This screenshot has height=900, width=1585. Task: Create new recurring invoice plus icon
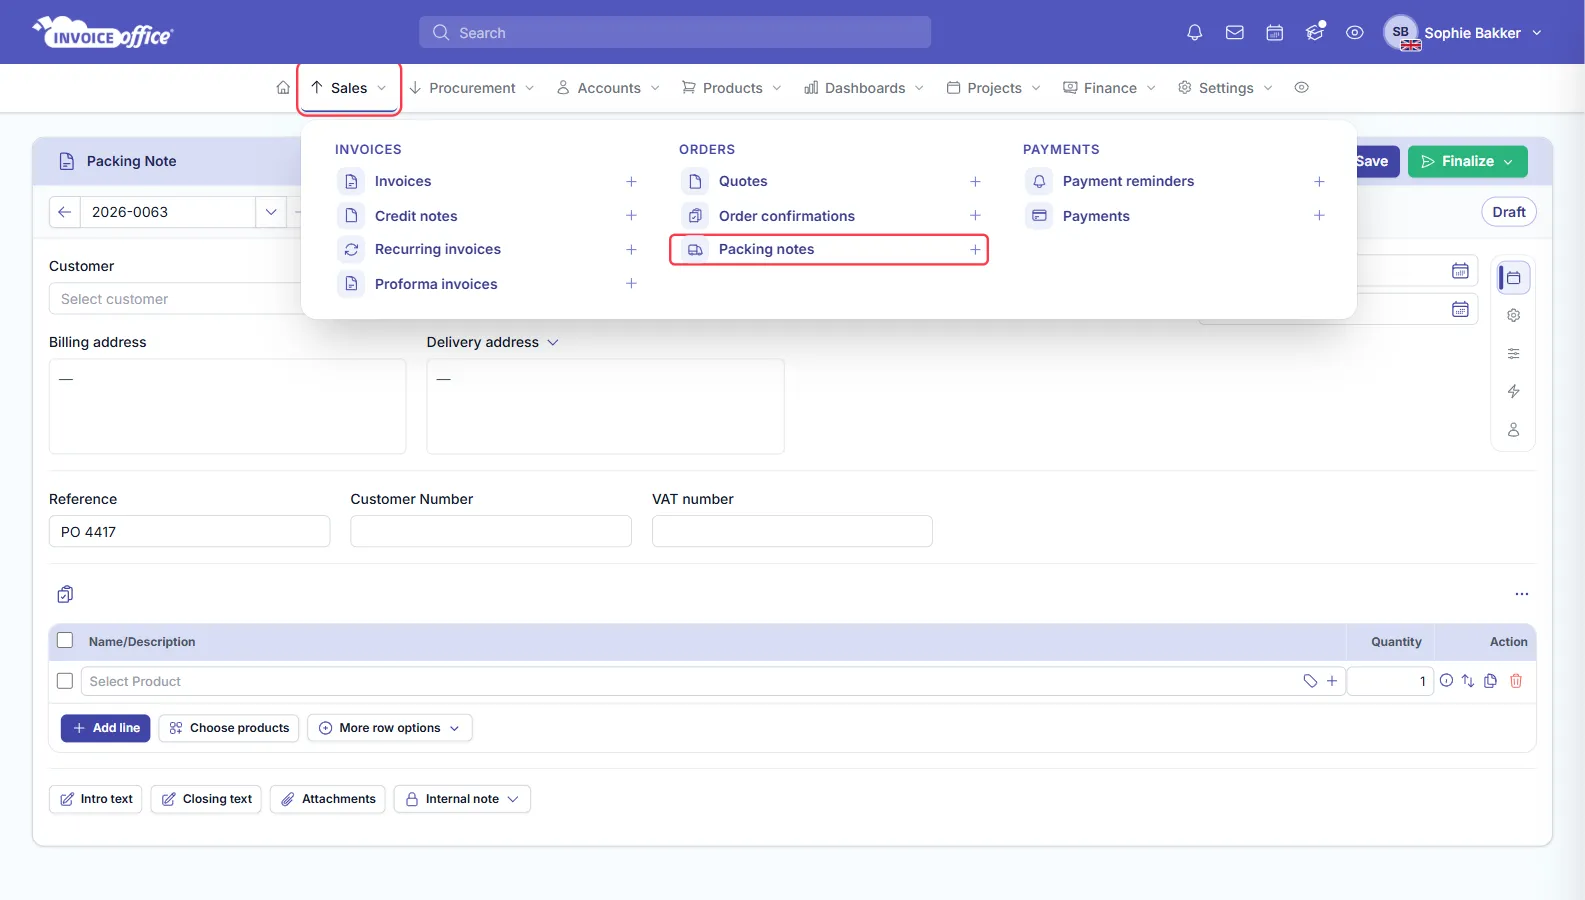pos(631,250)
